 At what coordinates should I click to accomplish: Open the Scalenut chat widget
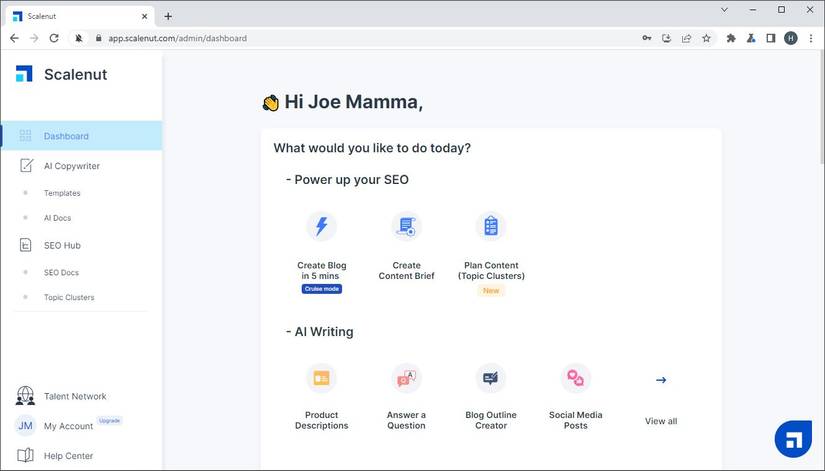click(x=793, y=439)
